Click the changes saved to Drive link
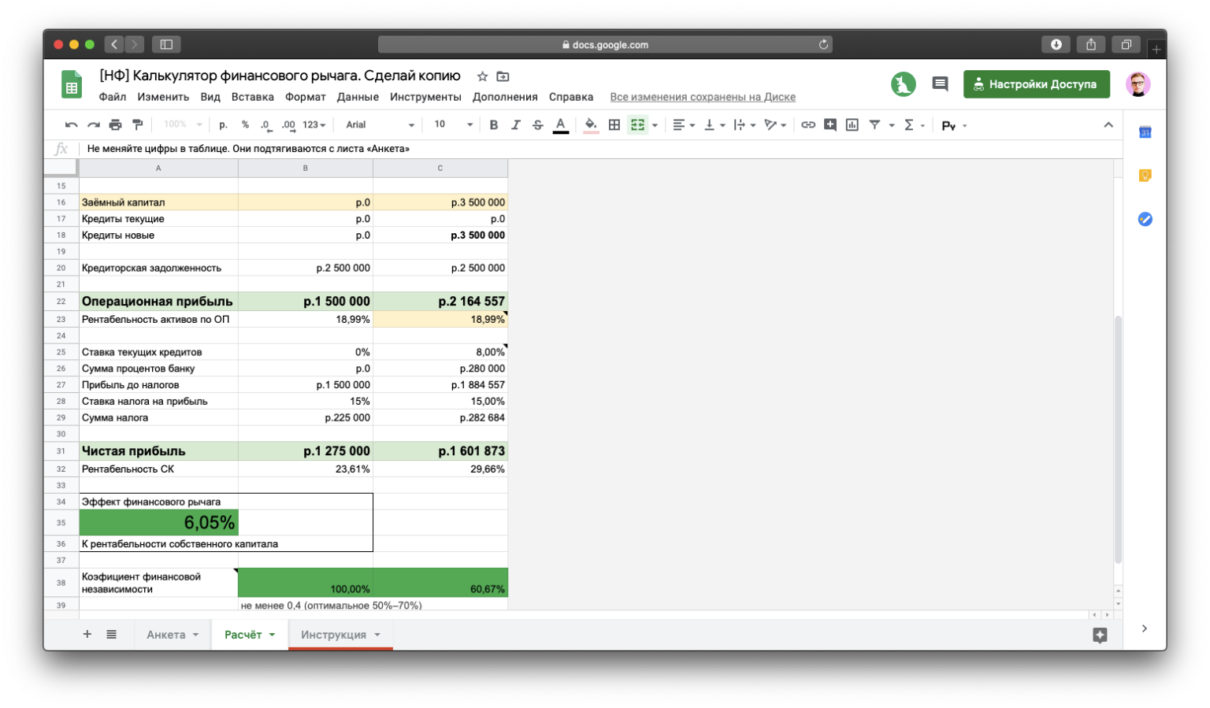This screenshot has height=708, width=1210. pos(702,97)
